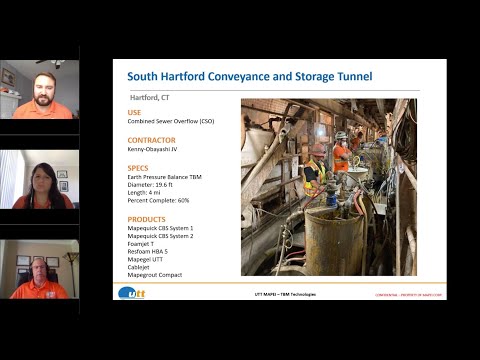
Task: Select the woman participant's video tile
Action: pos(39,179)
